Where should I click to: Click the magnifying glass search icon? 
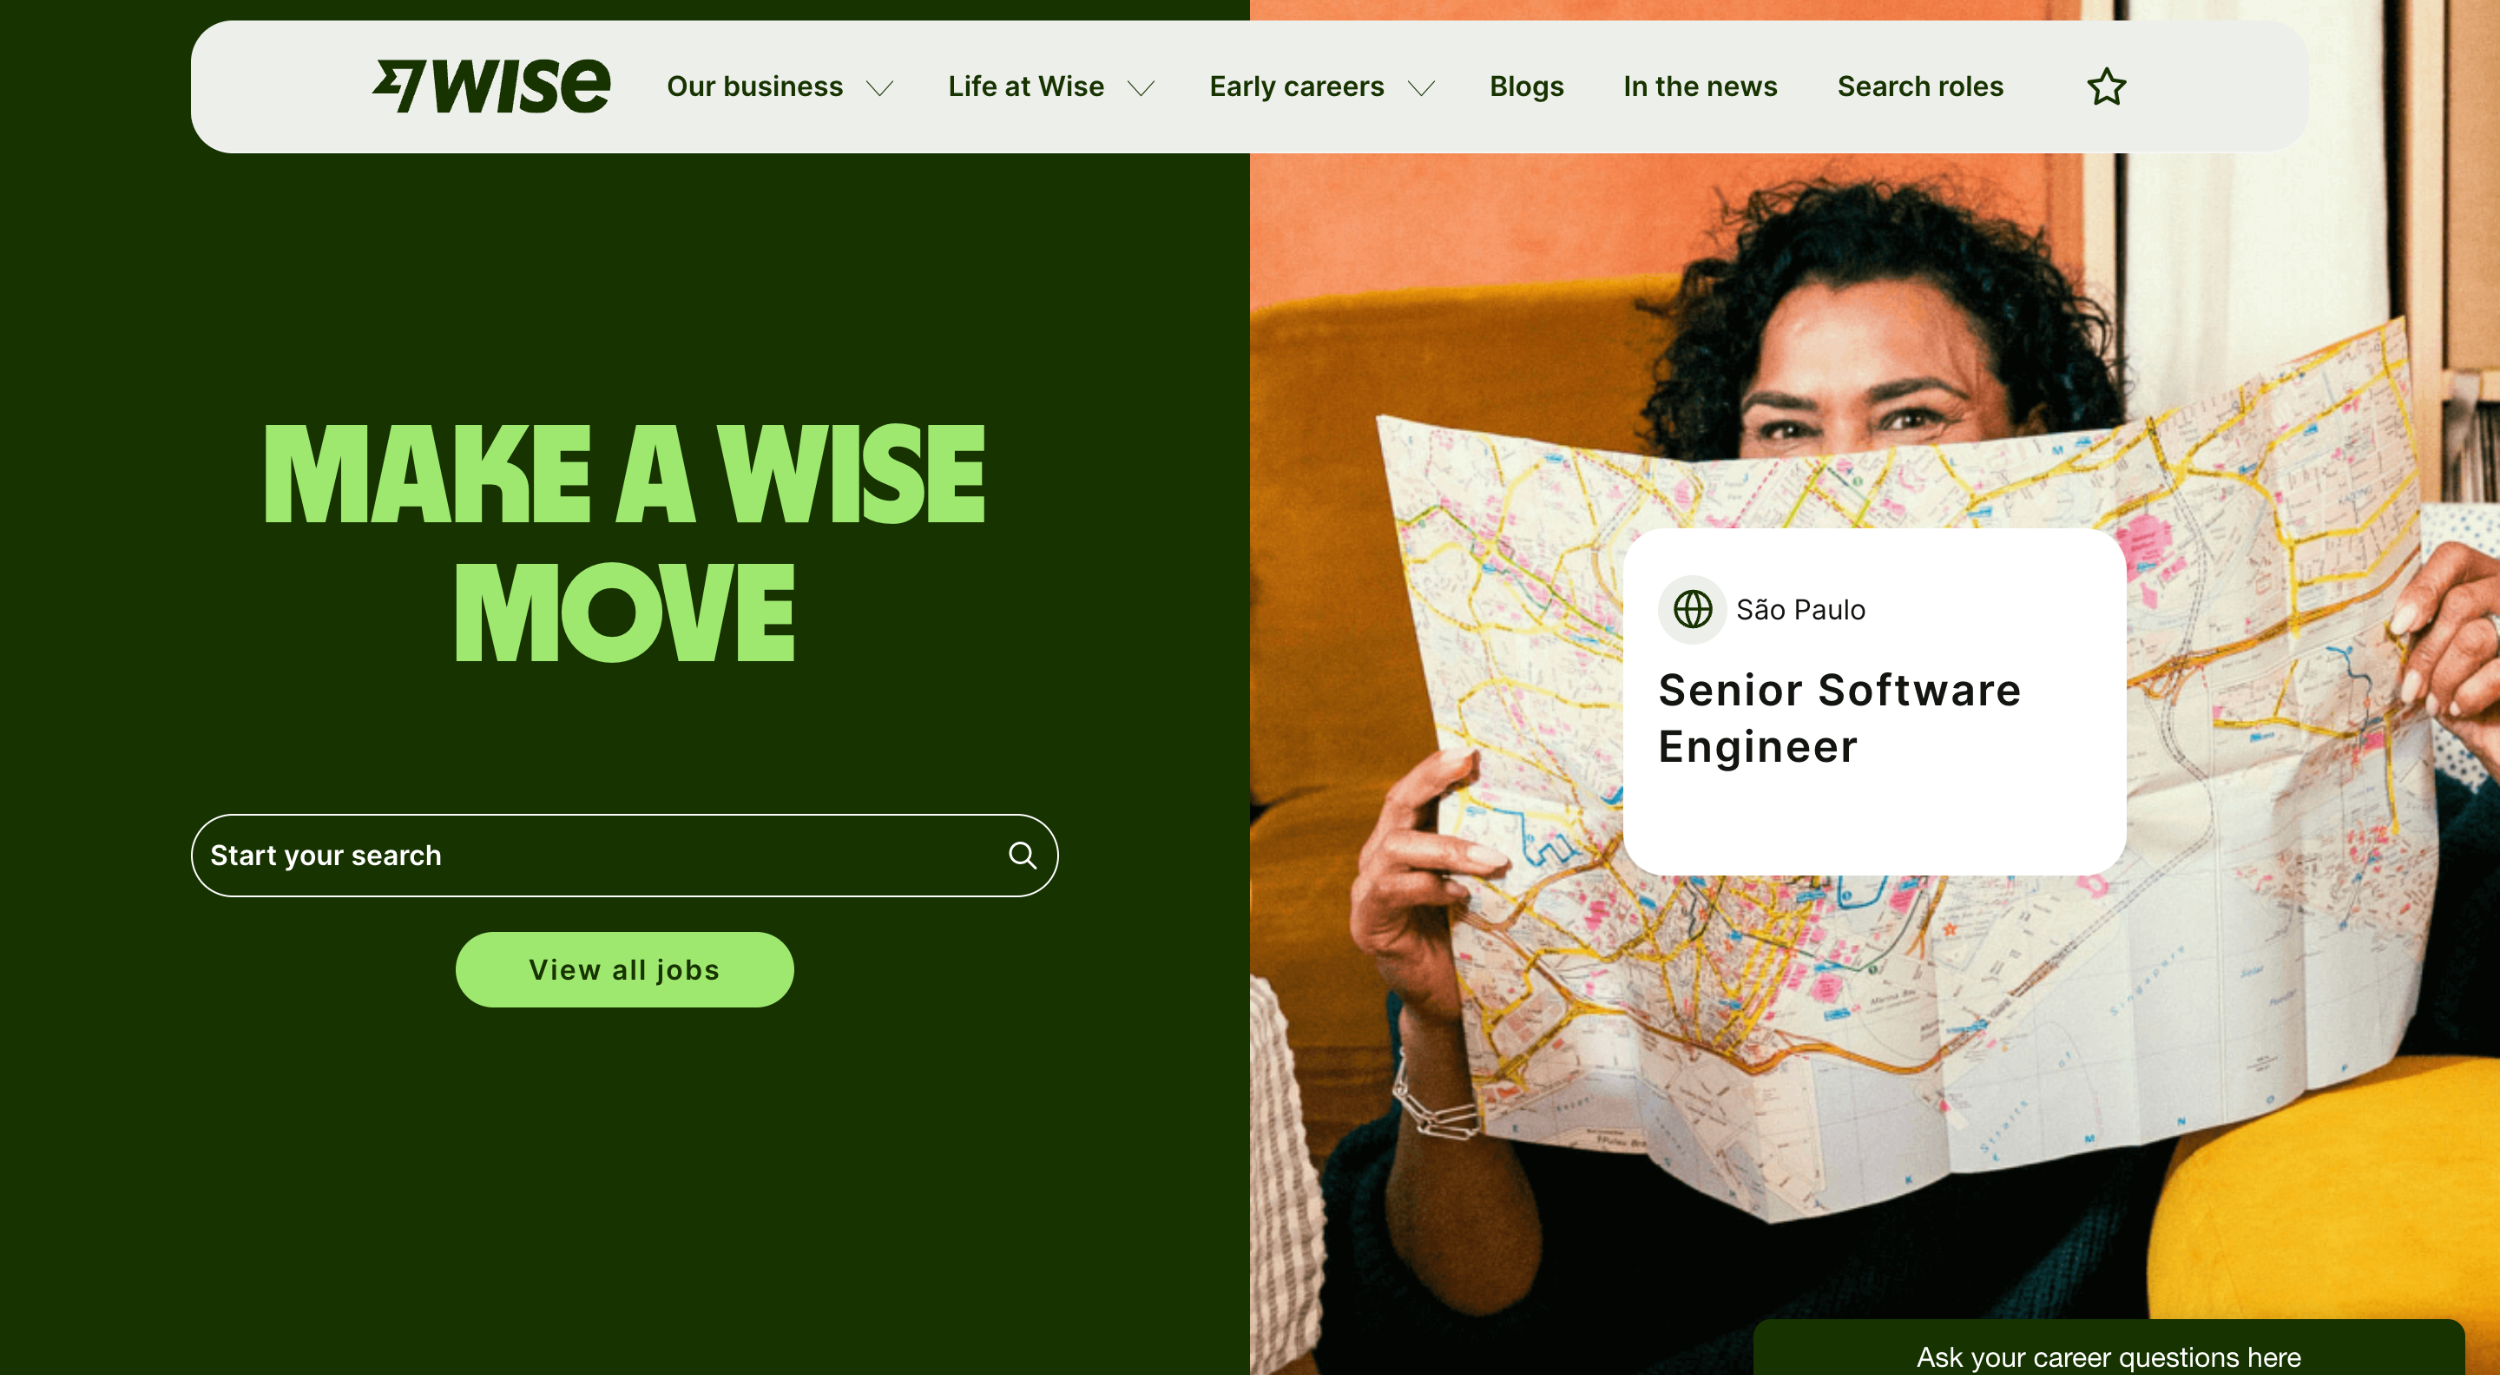click(1022, 855)
